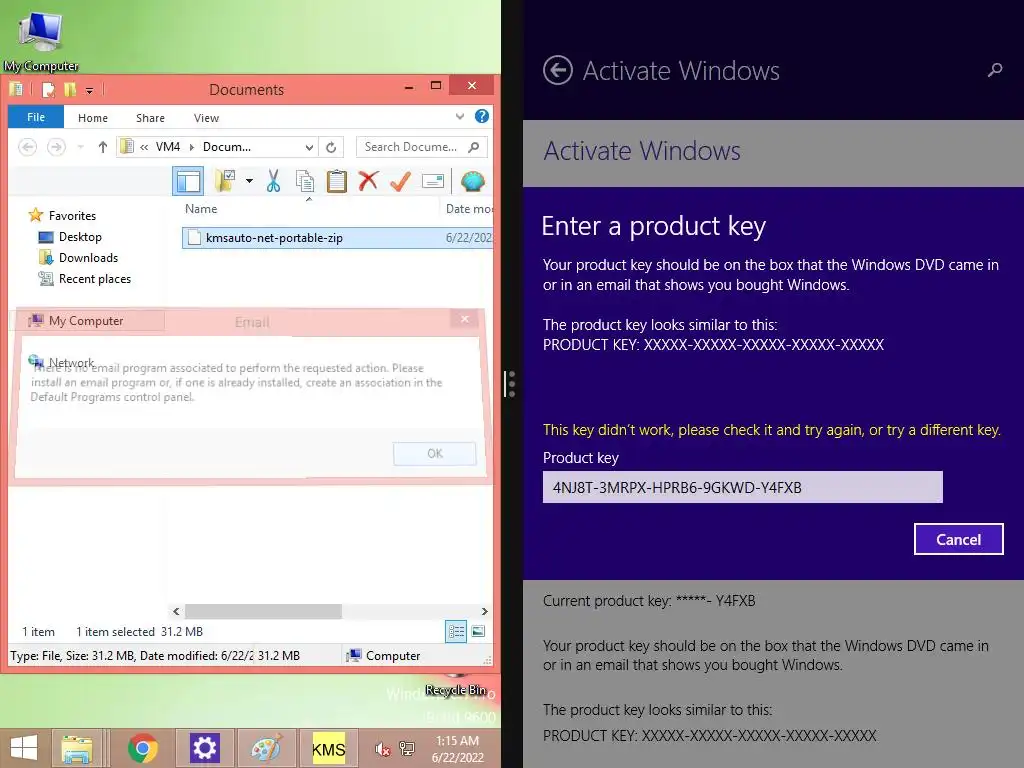Open the folder options toolbar icon
Viewport: 1024px width, 768px height.
tap(225, 181)
